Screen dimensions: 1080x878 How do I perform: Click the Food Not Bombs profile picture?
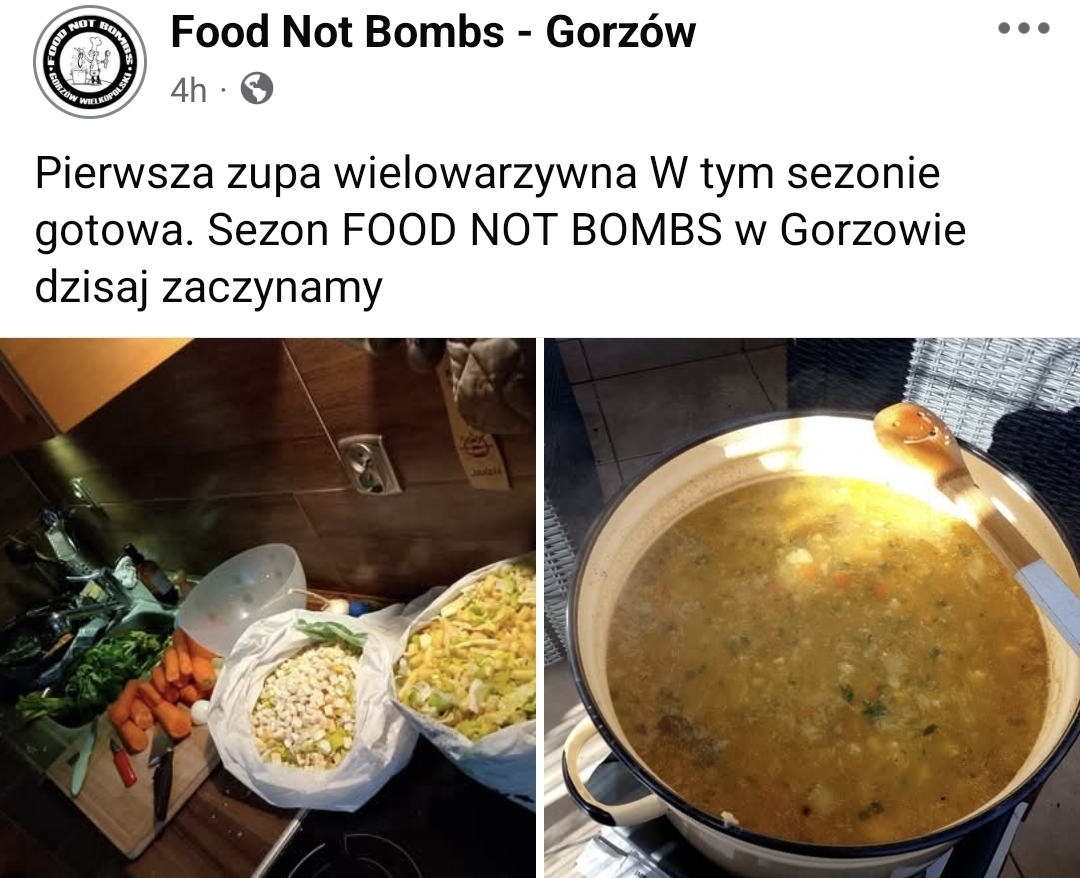click(x=90, y=63)
